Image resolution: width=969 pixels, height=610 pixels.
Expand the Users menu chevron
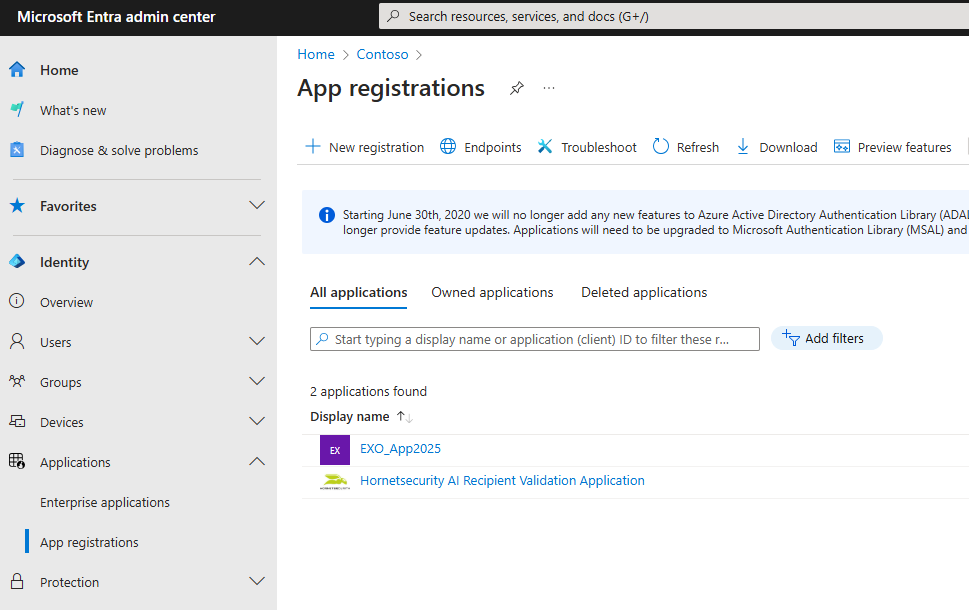click(257, 341)
